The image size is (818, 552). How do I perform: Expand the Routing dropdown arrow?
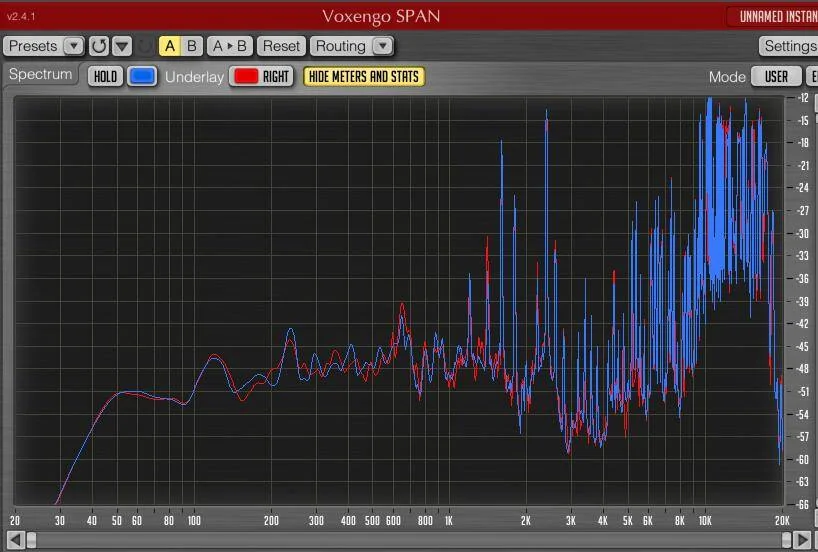tap(382, 46)
